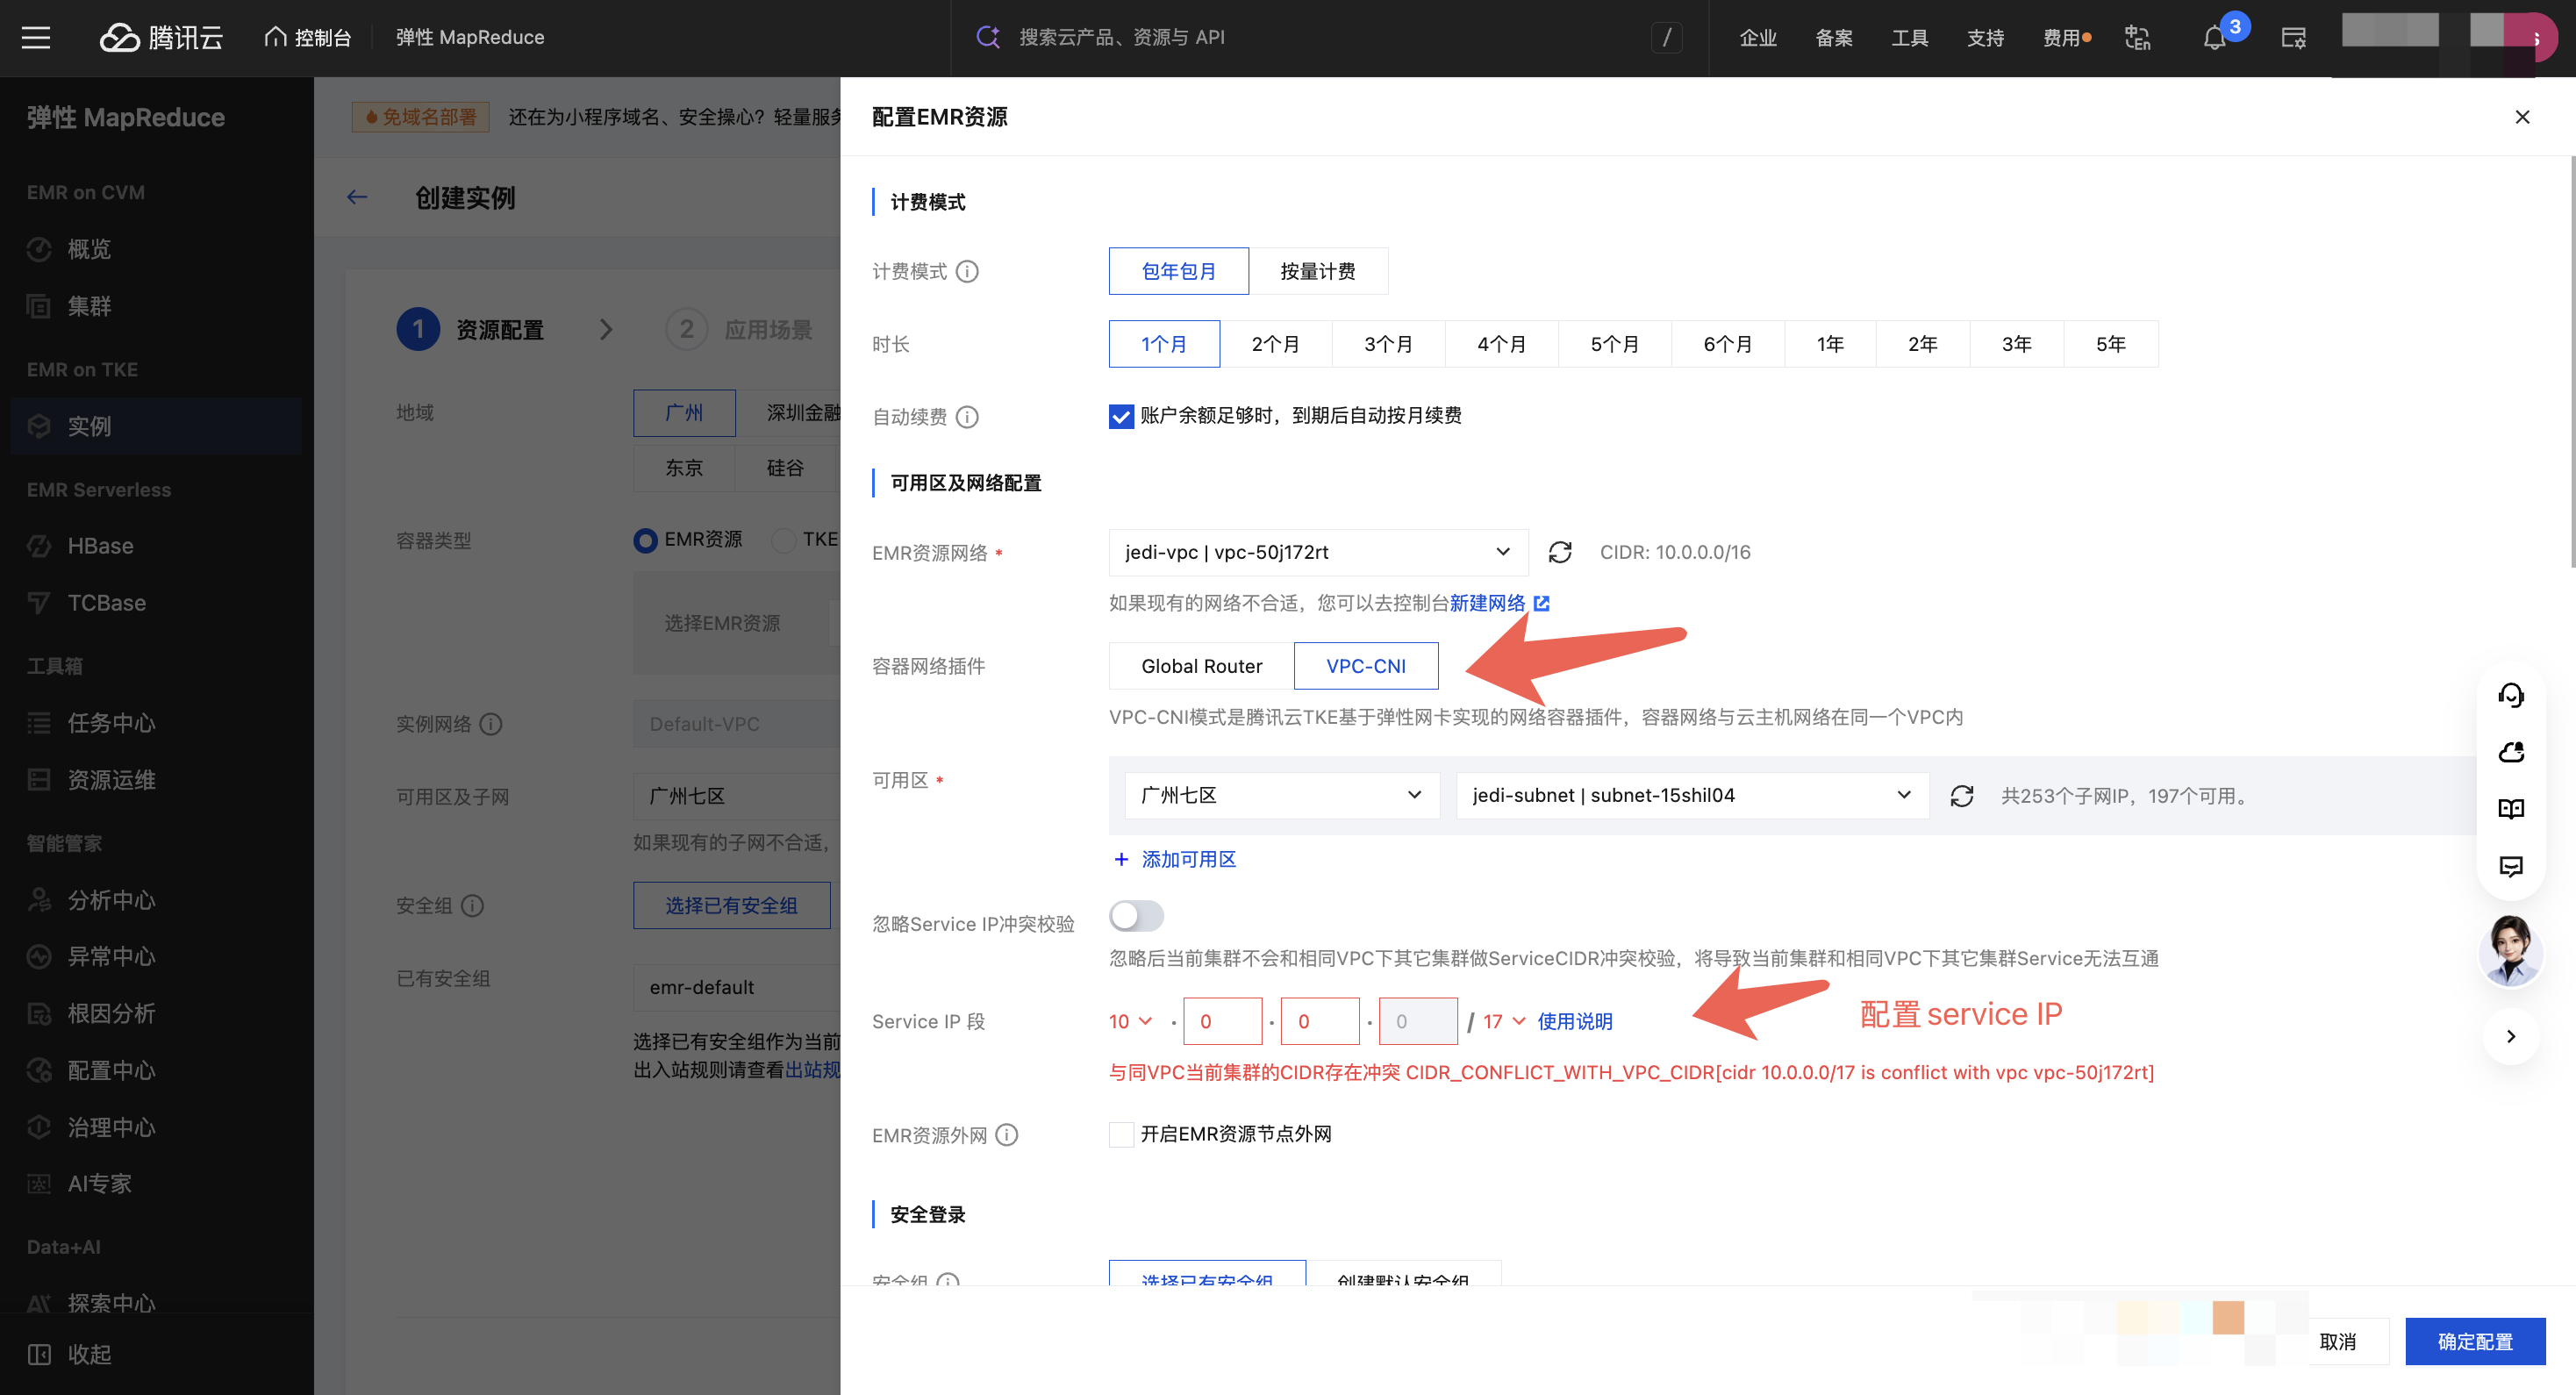This screenshot has height=1395, width=2576.
Task: Click 确定配置 to confirm configuration
Action: [2475, 1341]
